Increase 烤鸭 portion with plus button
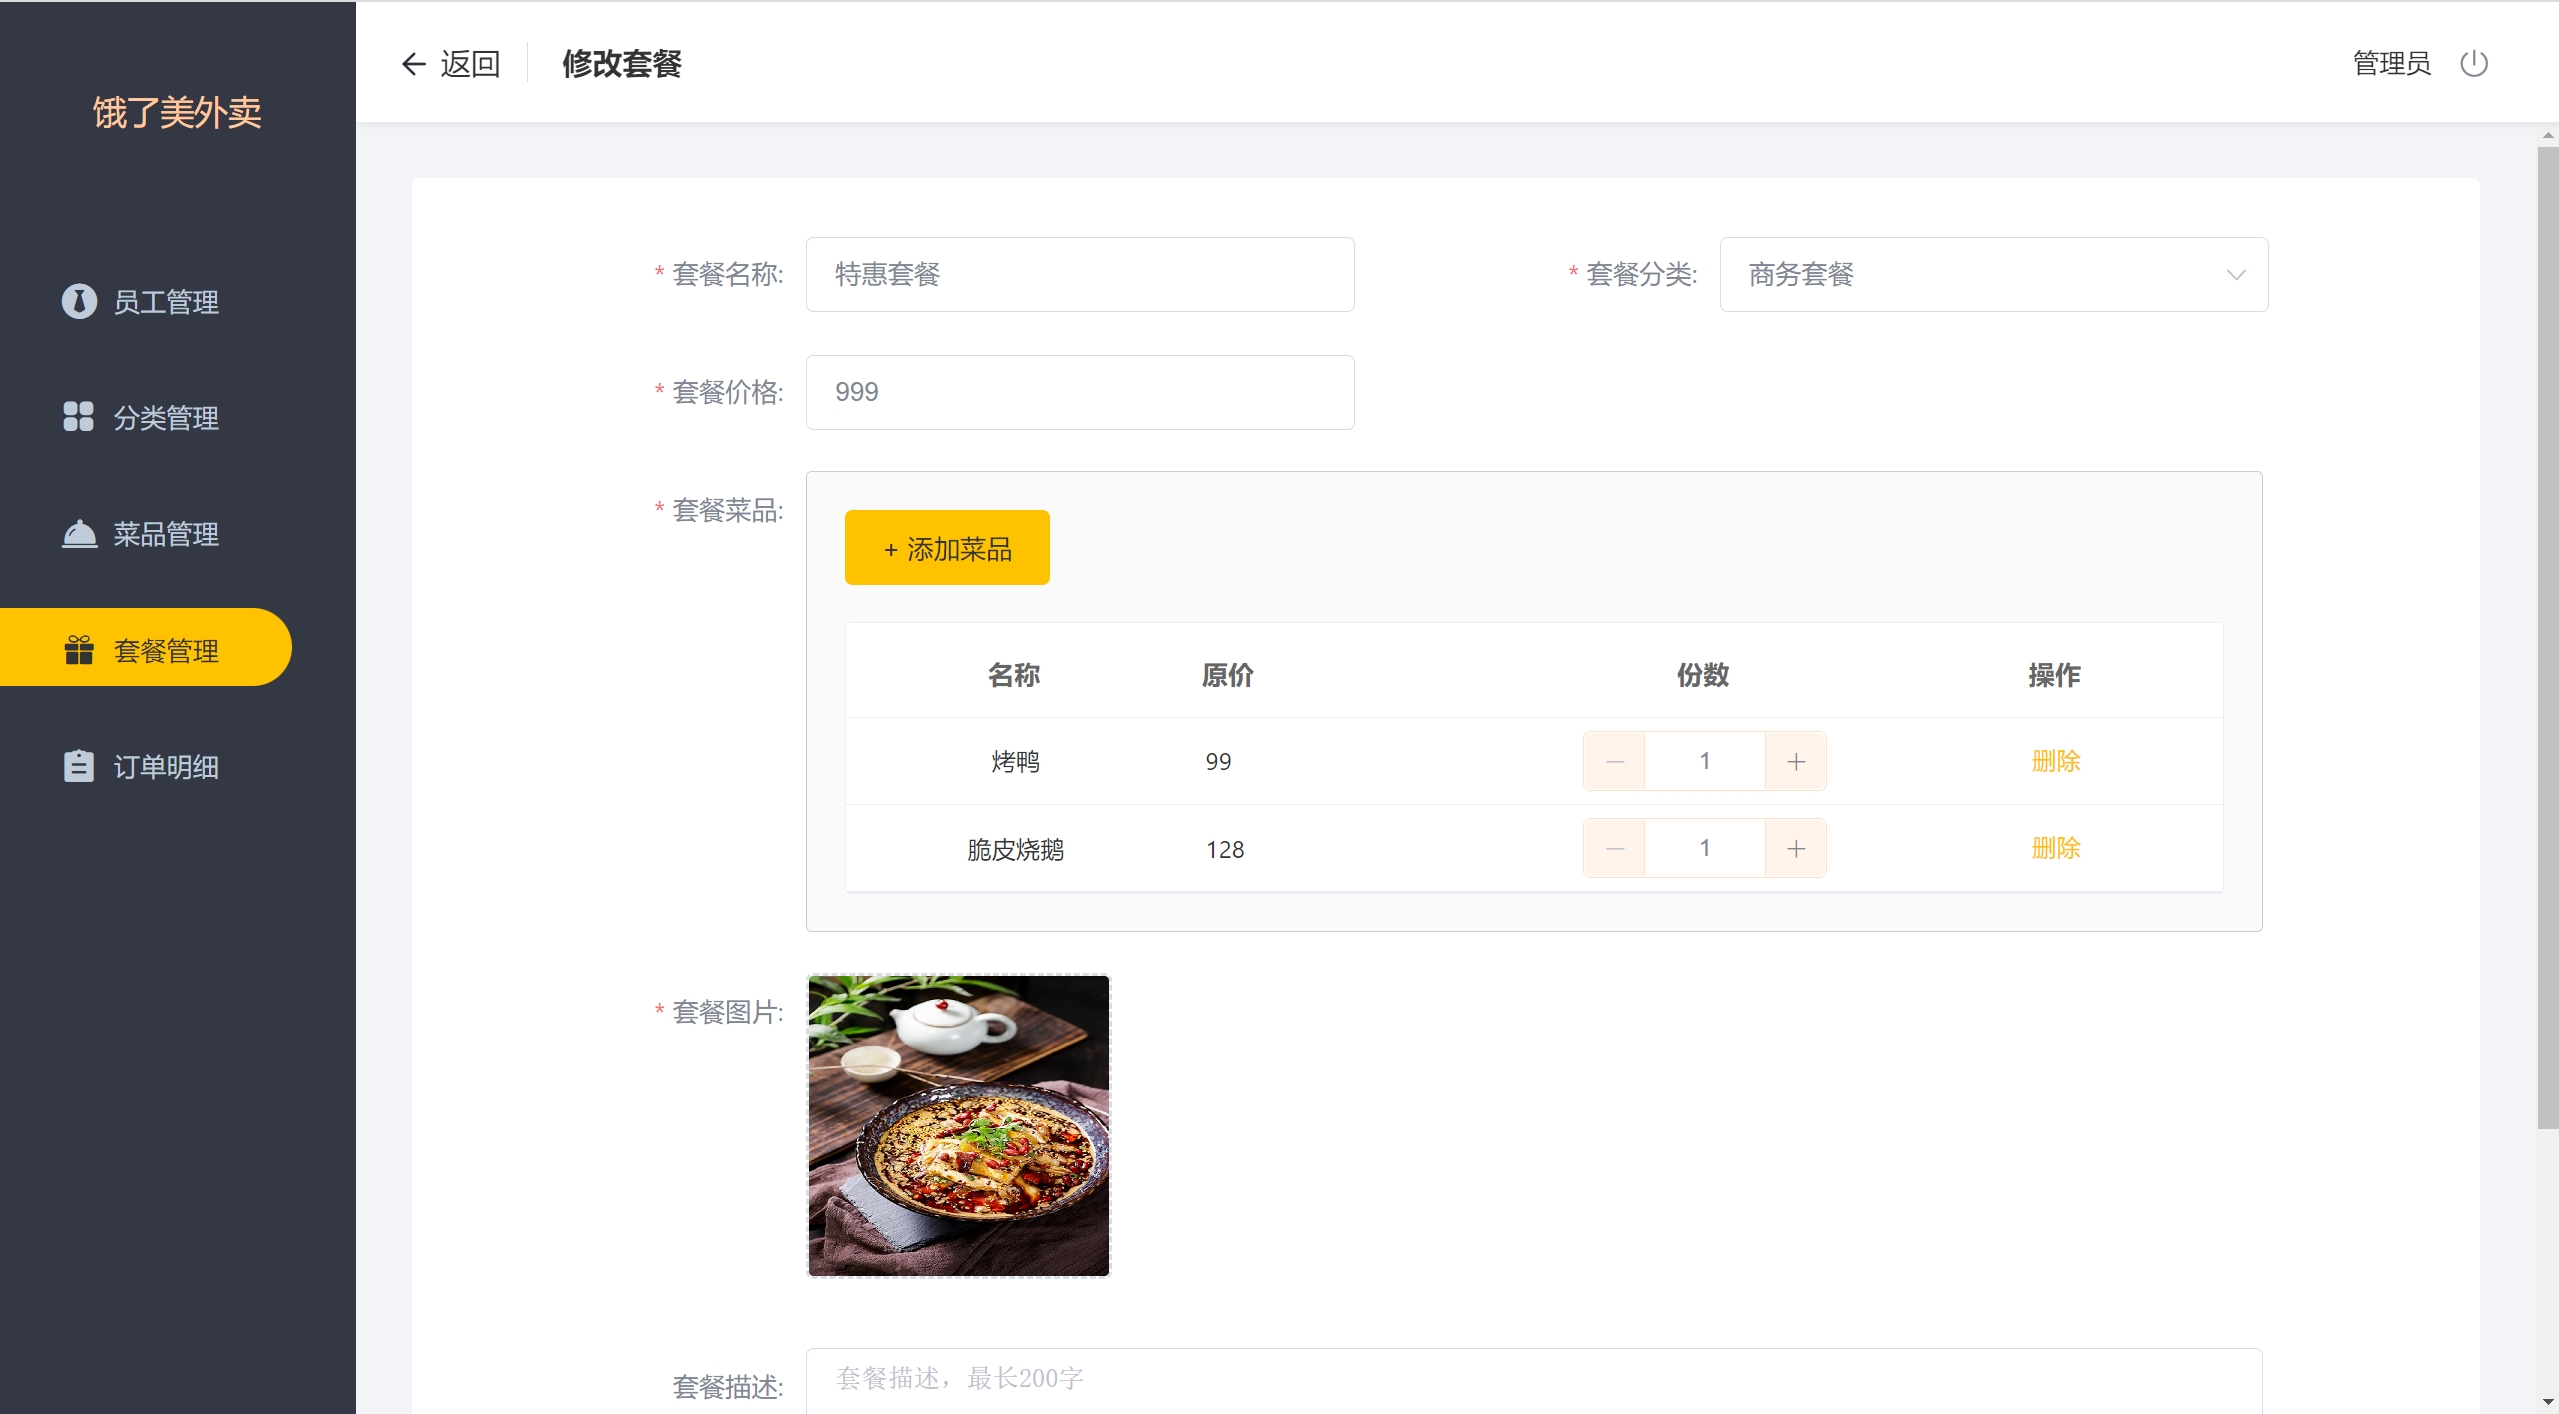Image resolution: width=2559 pixels, height=1414 pixels. click(1796, 762)
